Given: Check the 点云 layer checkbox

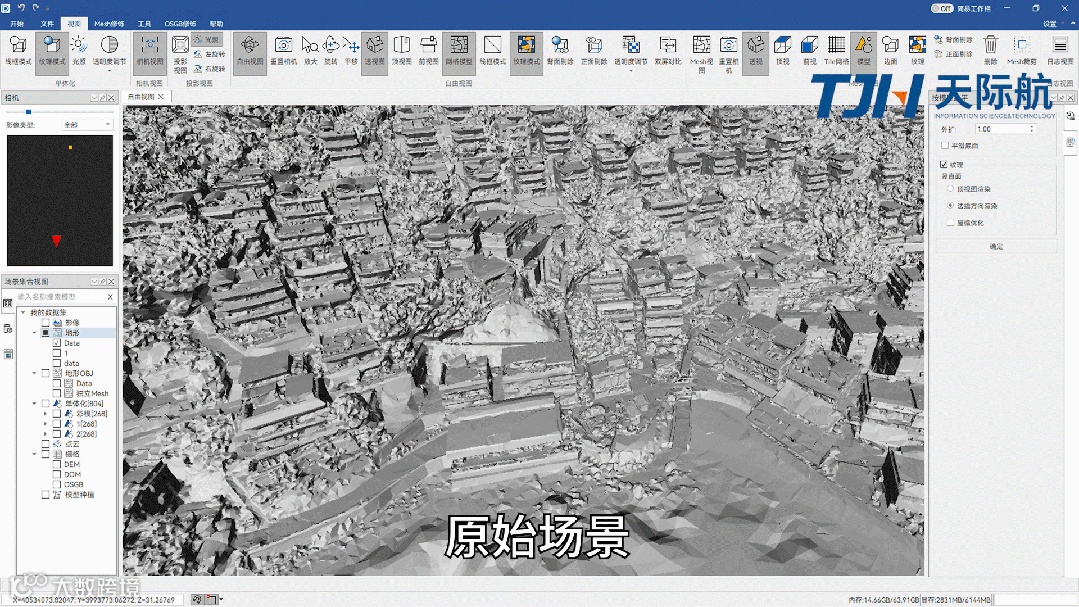Looking at the screenshot, I should [x=45, y=443].
